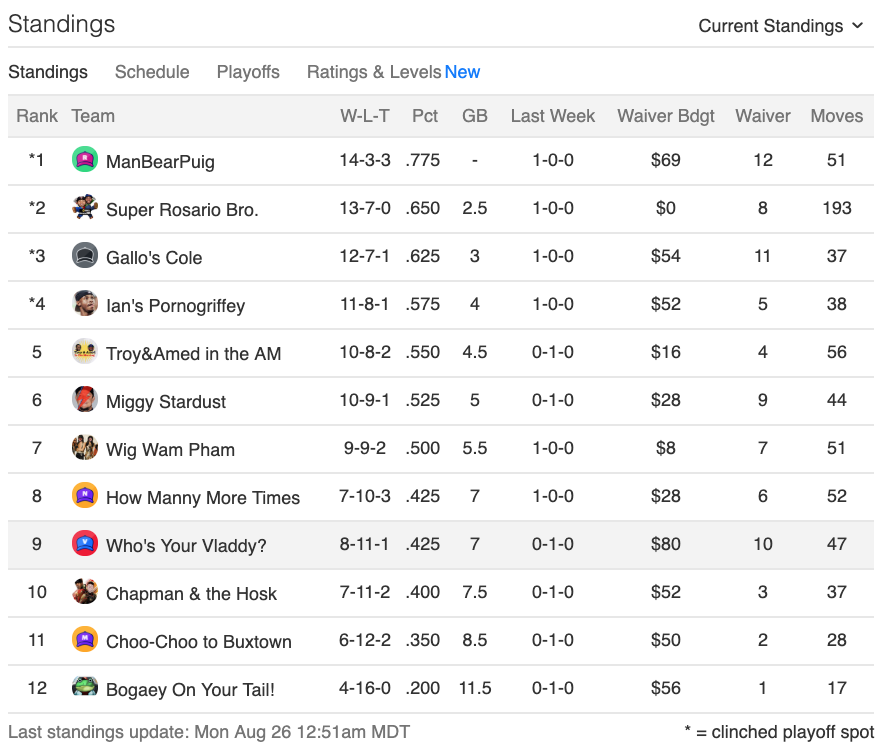Viewport: 884px width, 750px height.
Task: Open the Playoffs tab
Action: (x=248, y=72)
